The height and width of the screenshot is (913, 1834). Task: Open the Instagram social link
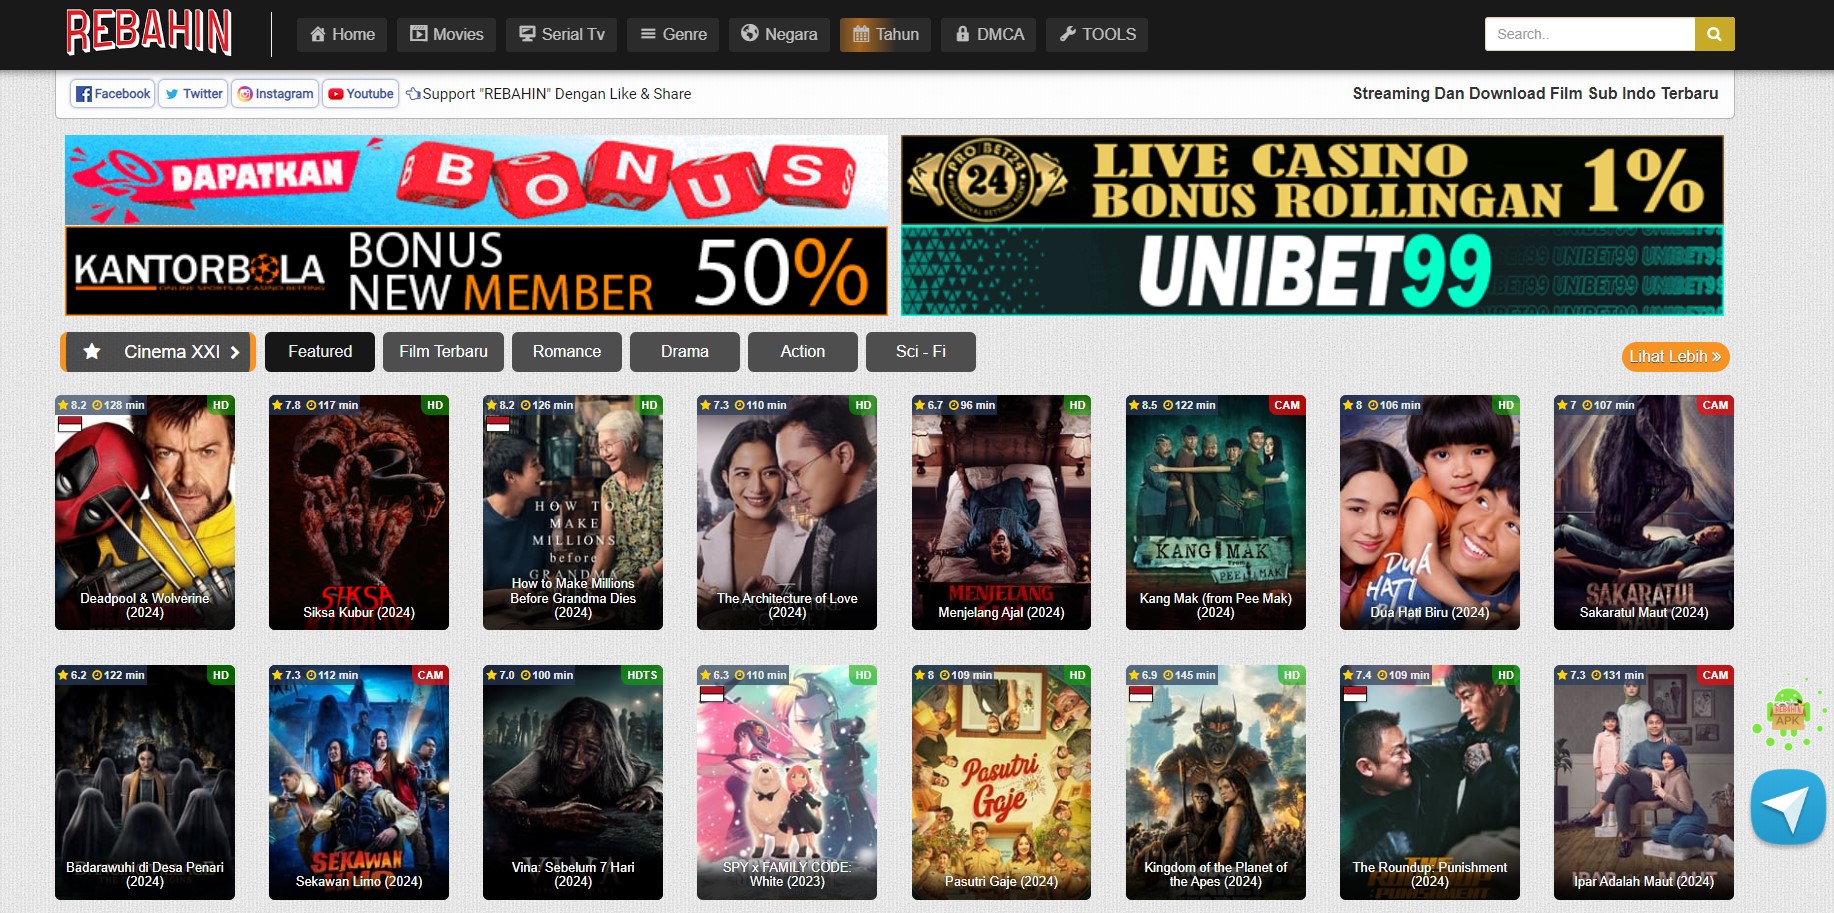coord(275,94)
